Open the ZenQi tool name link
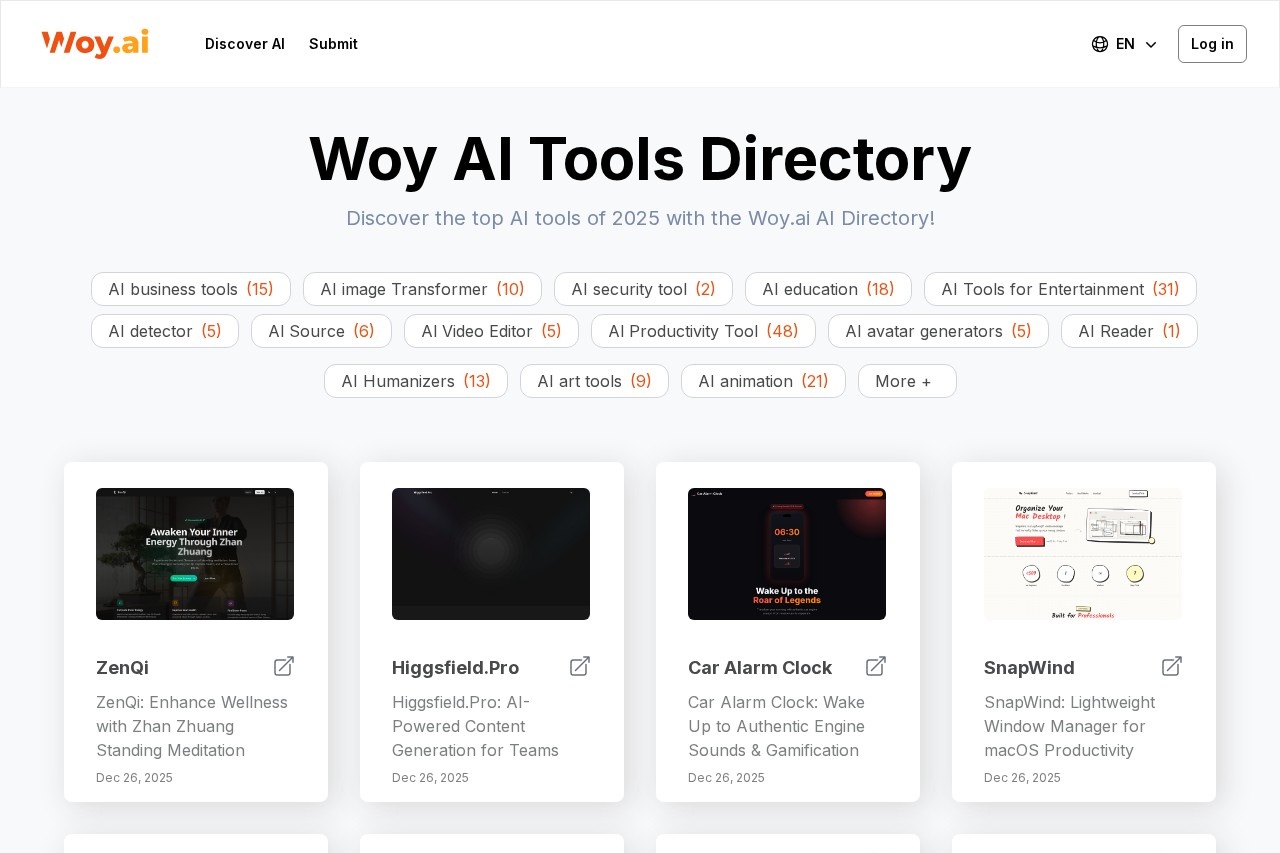The width and height of the screenshot is (1280, 853). click(x=122, y=668)
